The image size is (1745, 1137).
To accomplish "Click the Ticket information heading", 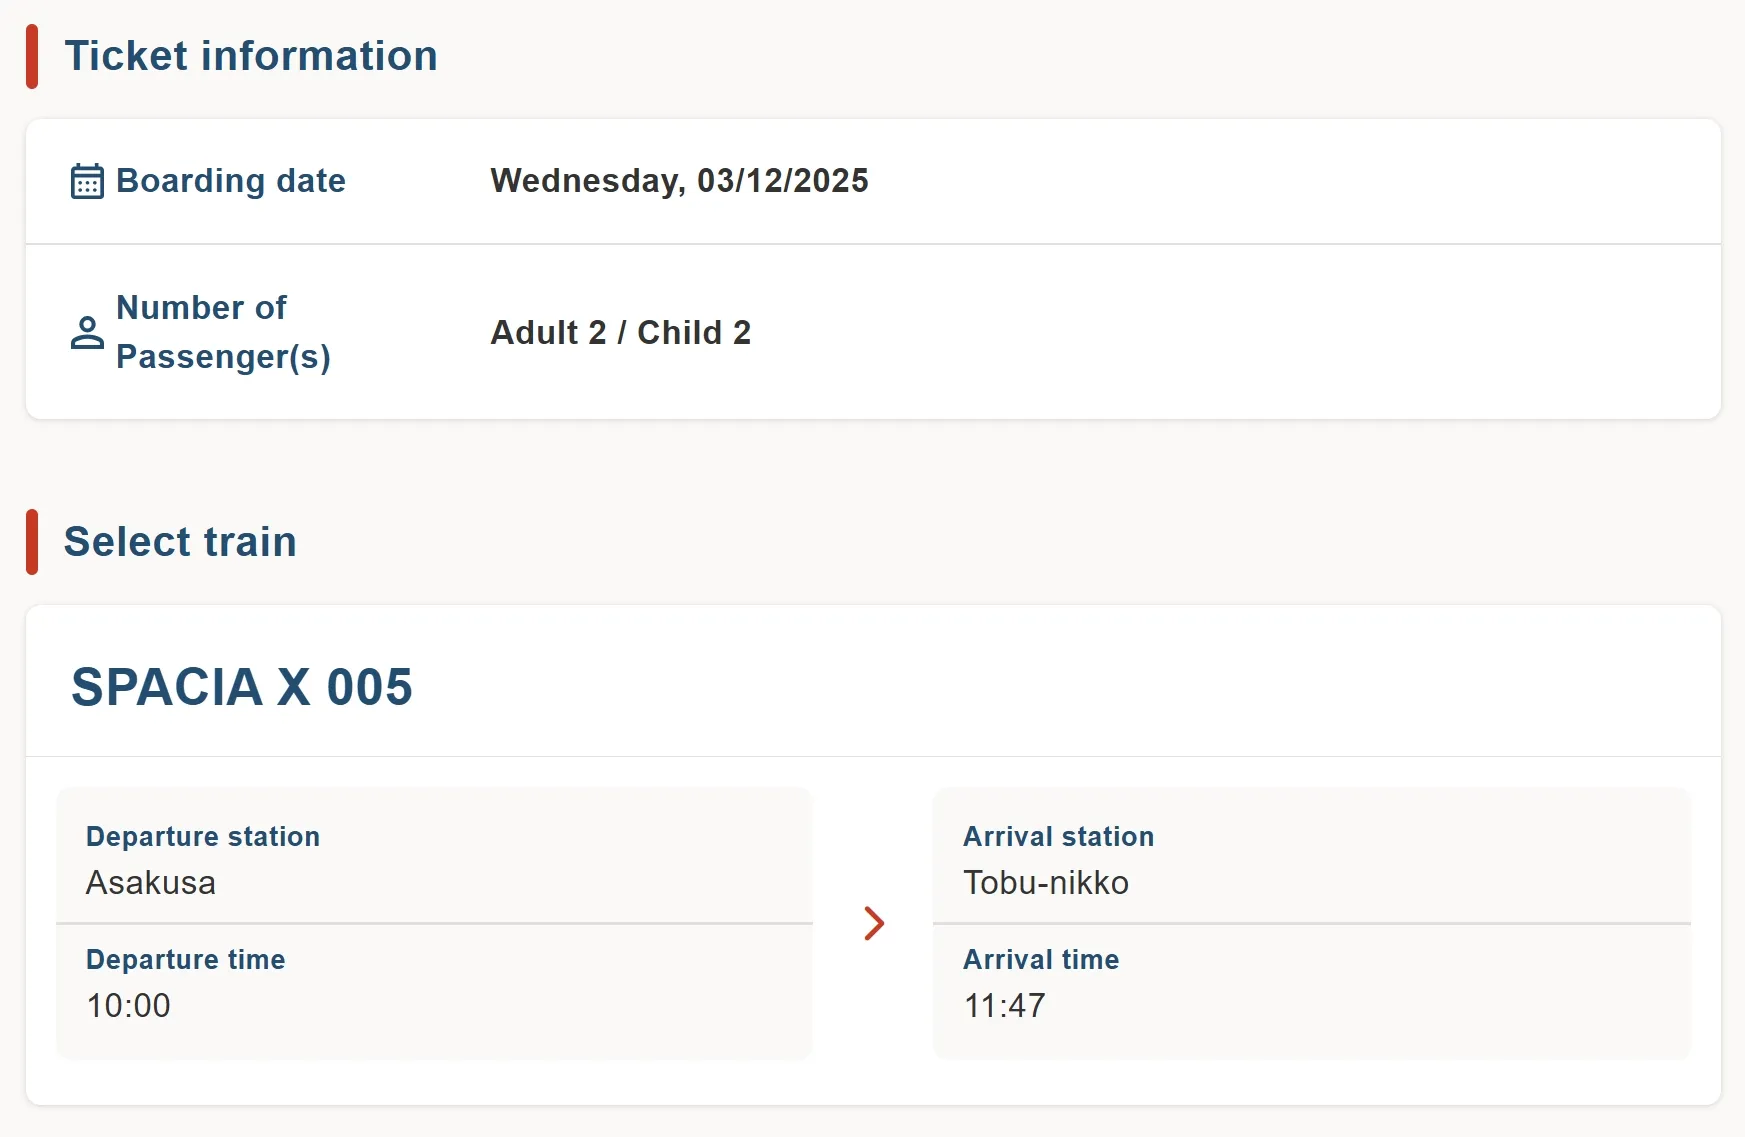I will 251,56.
